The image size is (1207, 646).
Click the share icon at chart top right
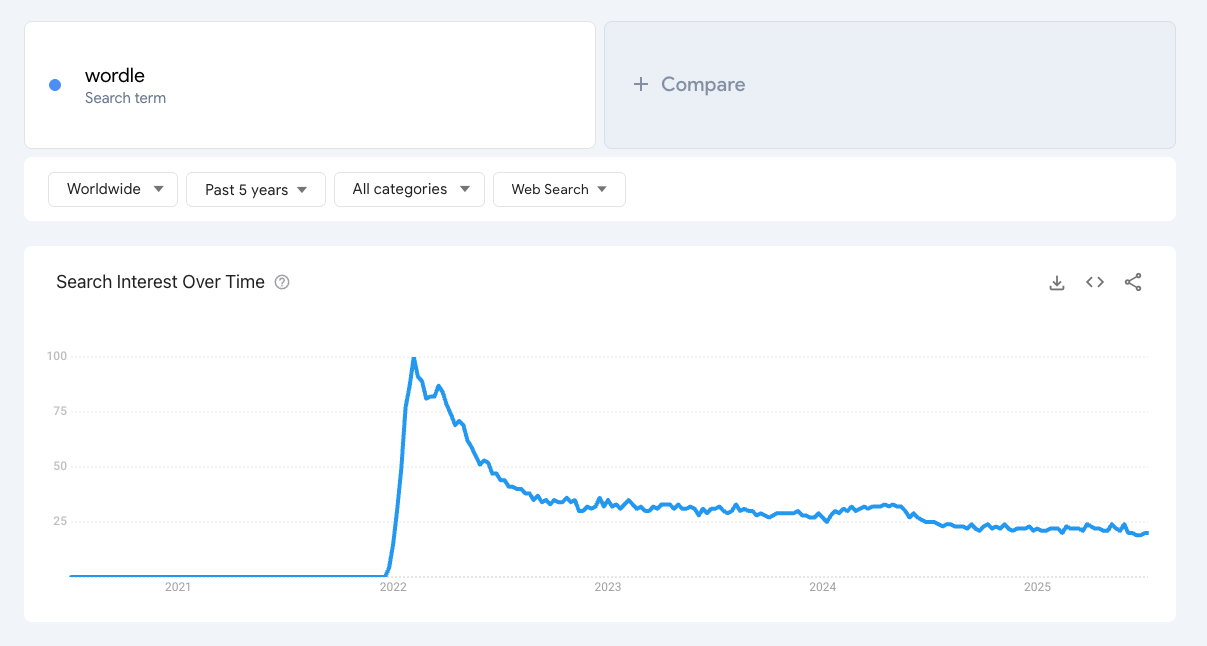click(1133, 282)
